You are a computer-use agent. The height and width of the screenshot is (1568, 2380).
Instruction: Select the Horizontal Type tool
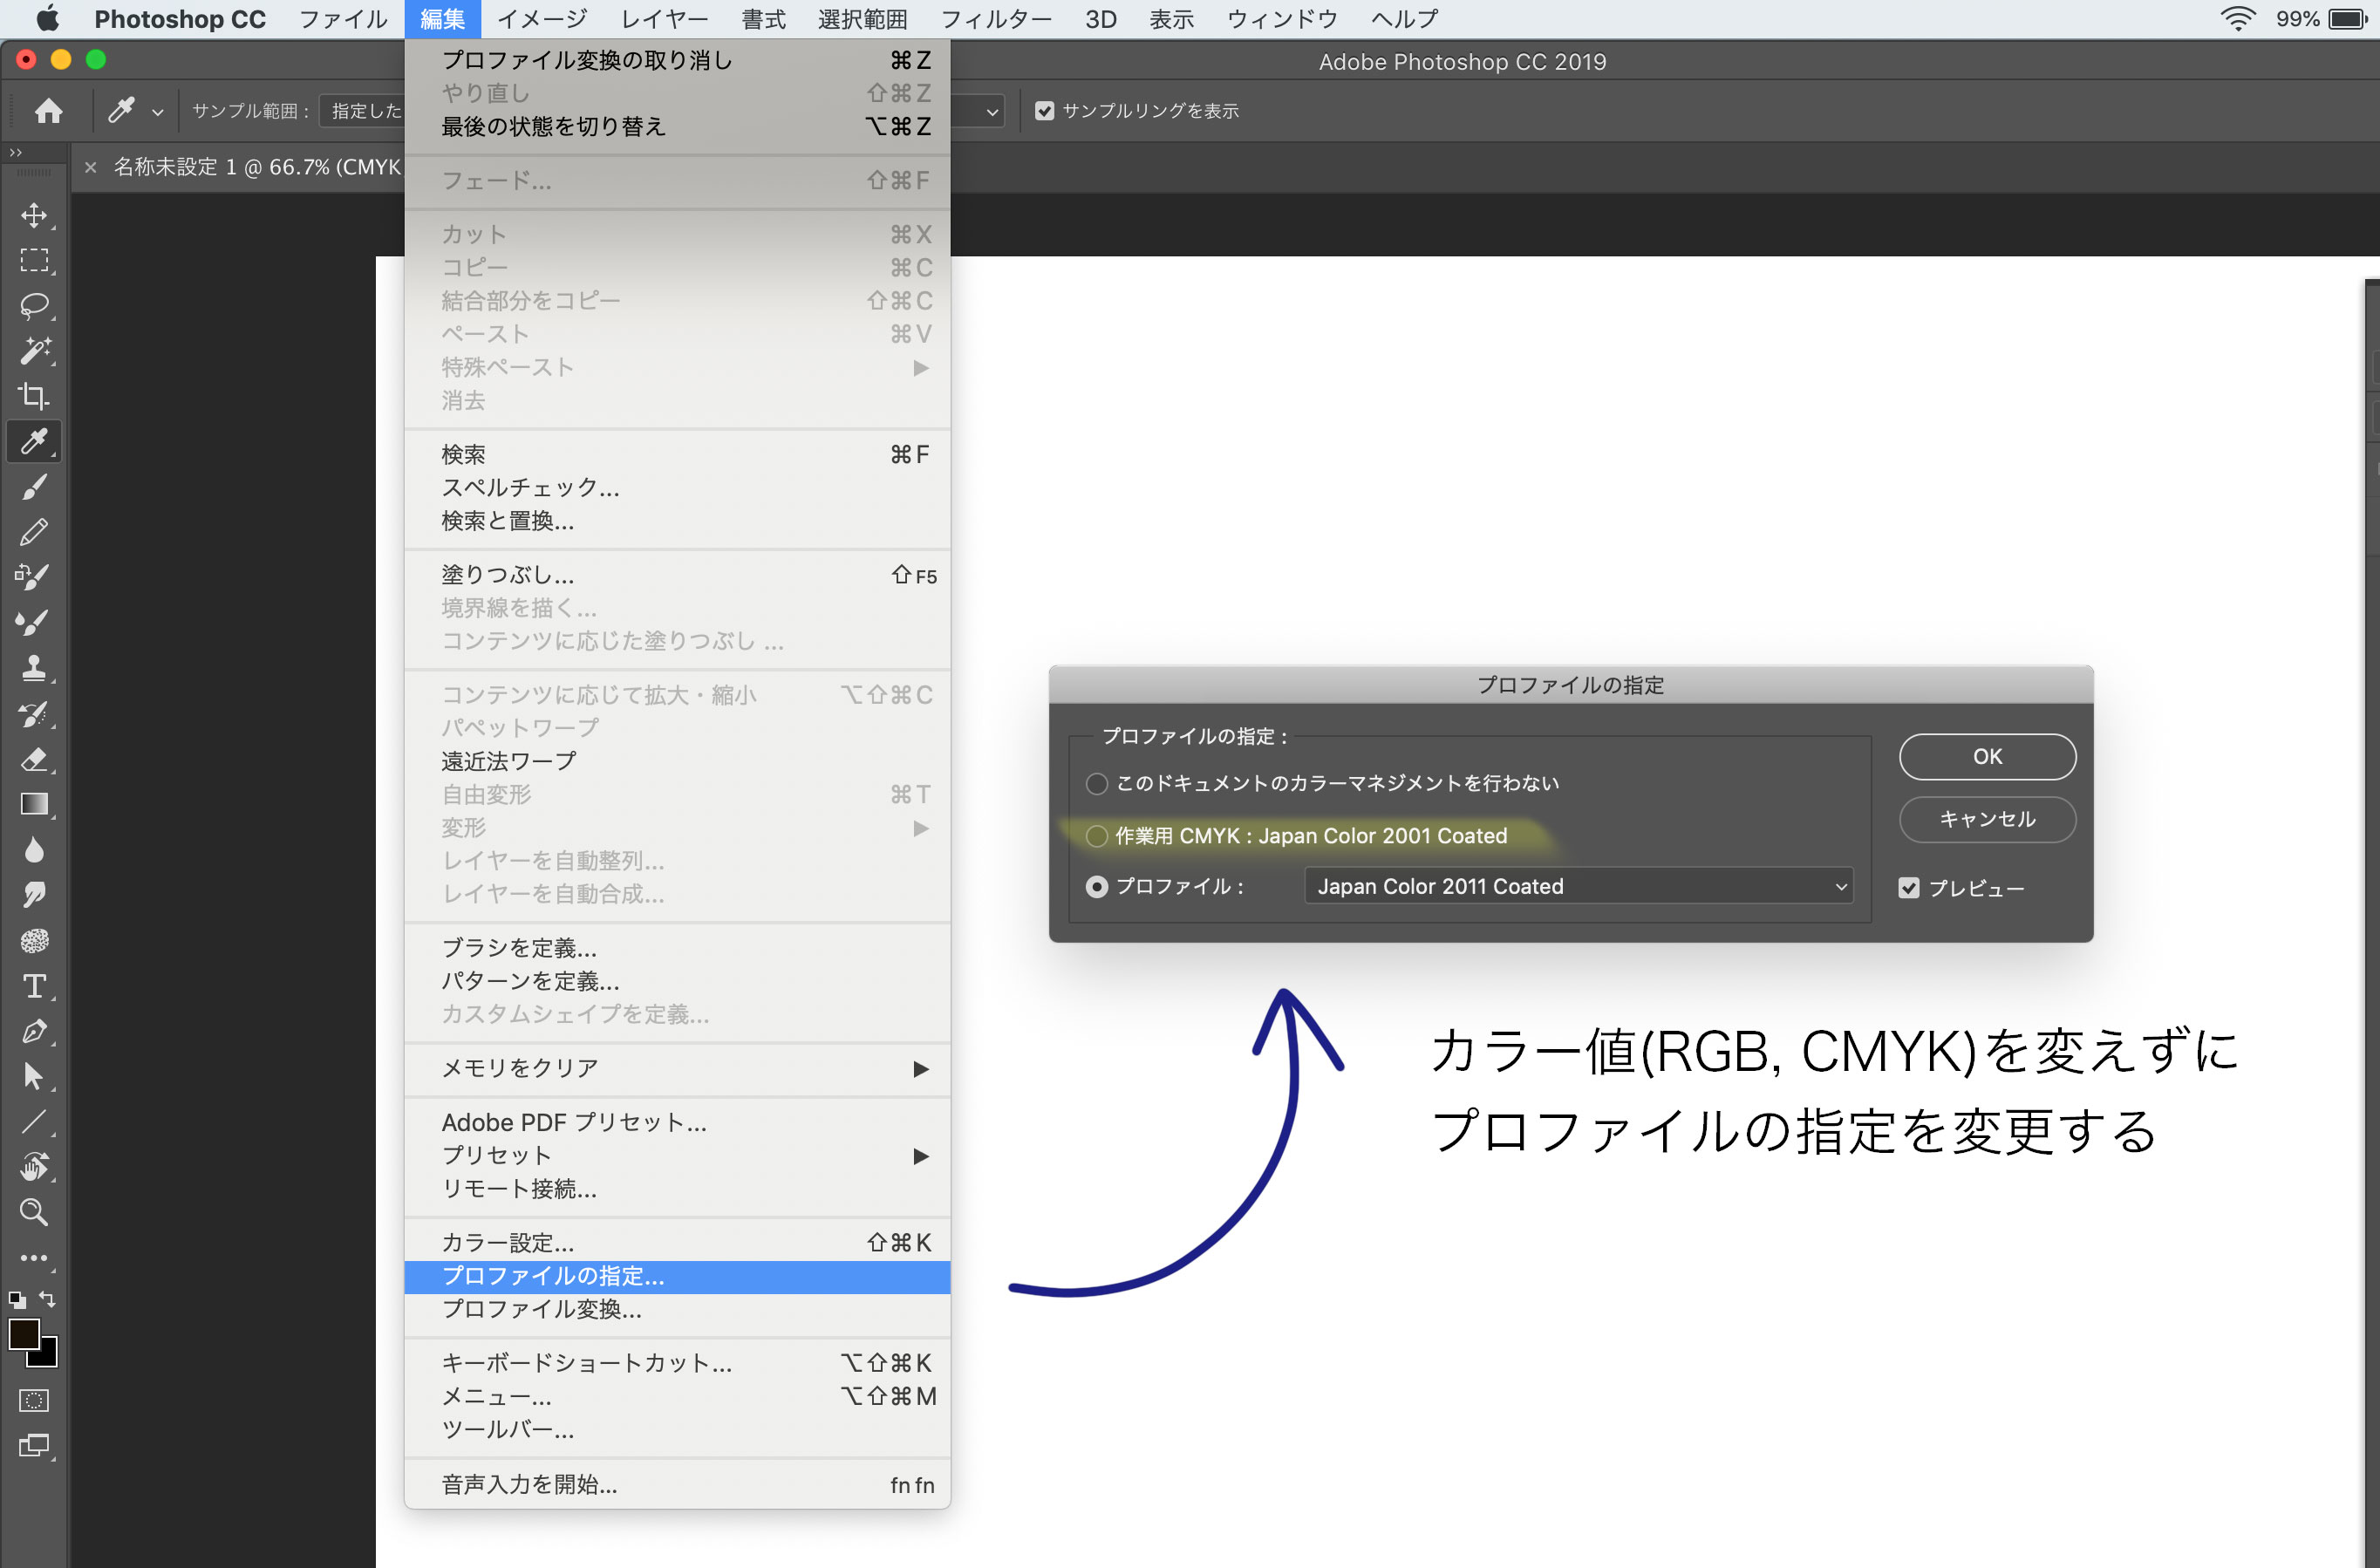click(34, 986)
